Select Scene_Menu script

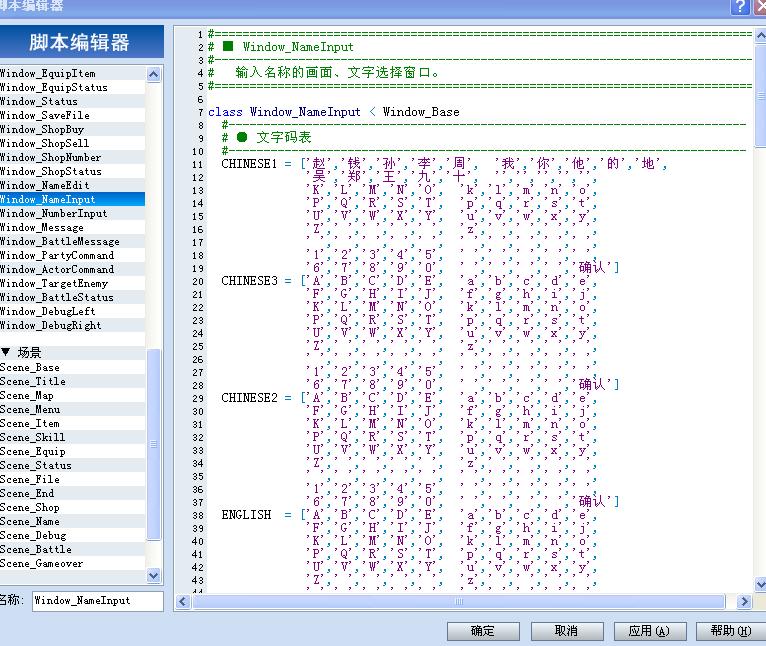(x=72, y=409)
